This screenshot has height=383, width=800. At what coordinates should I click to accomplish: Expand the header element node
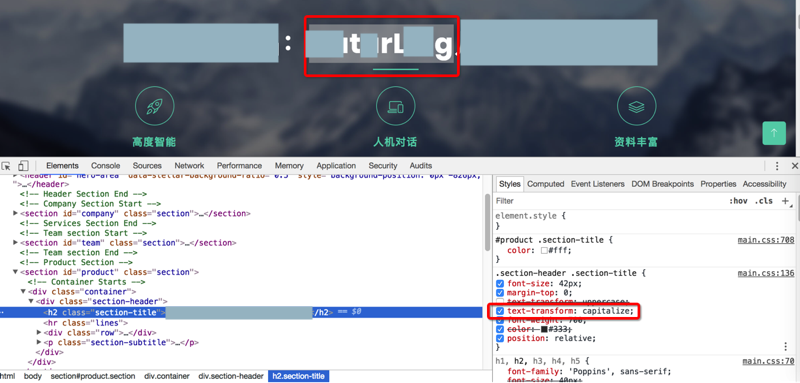14,176
